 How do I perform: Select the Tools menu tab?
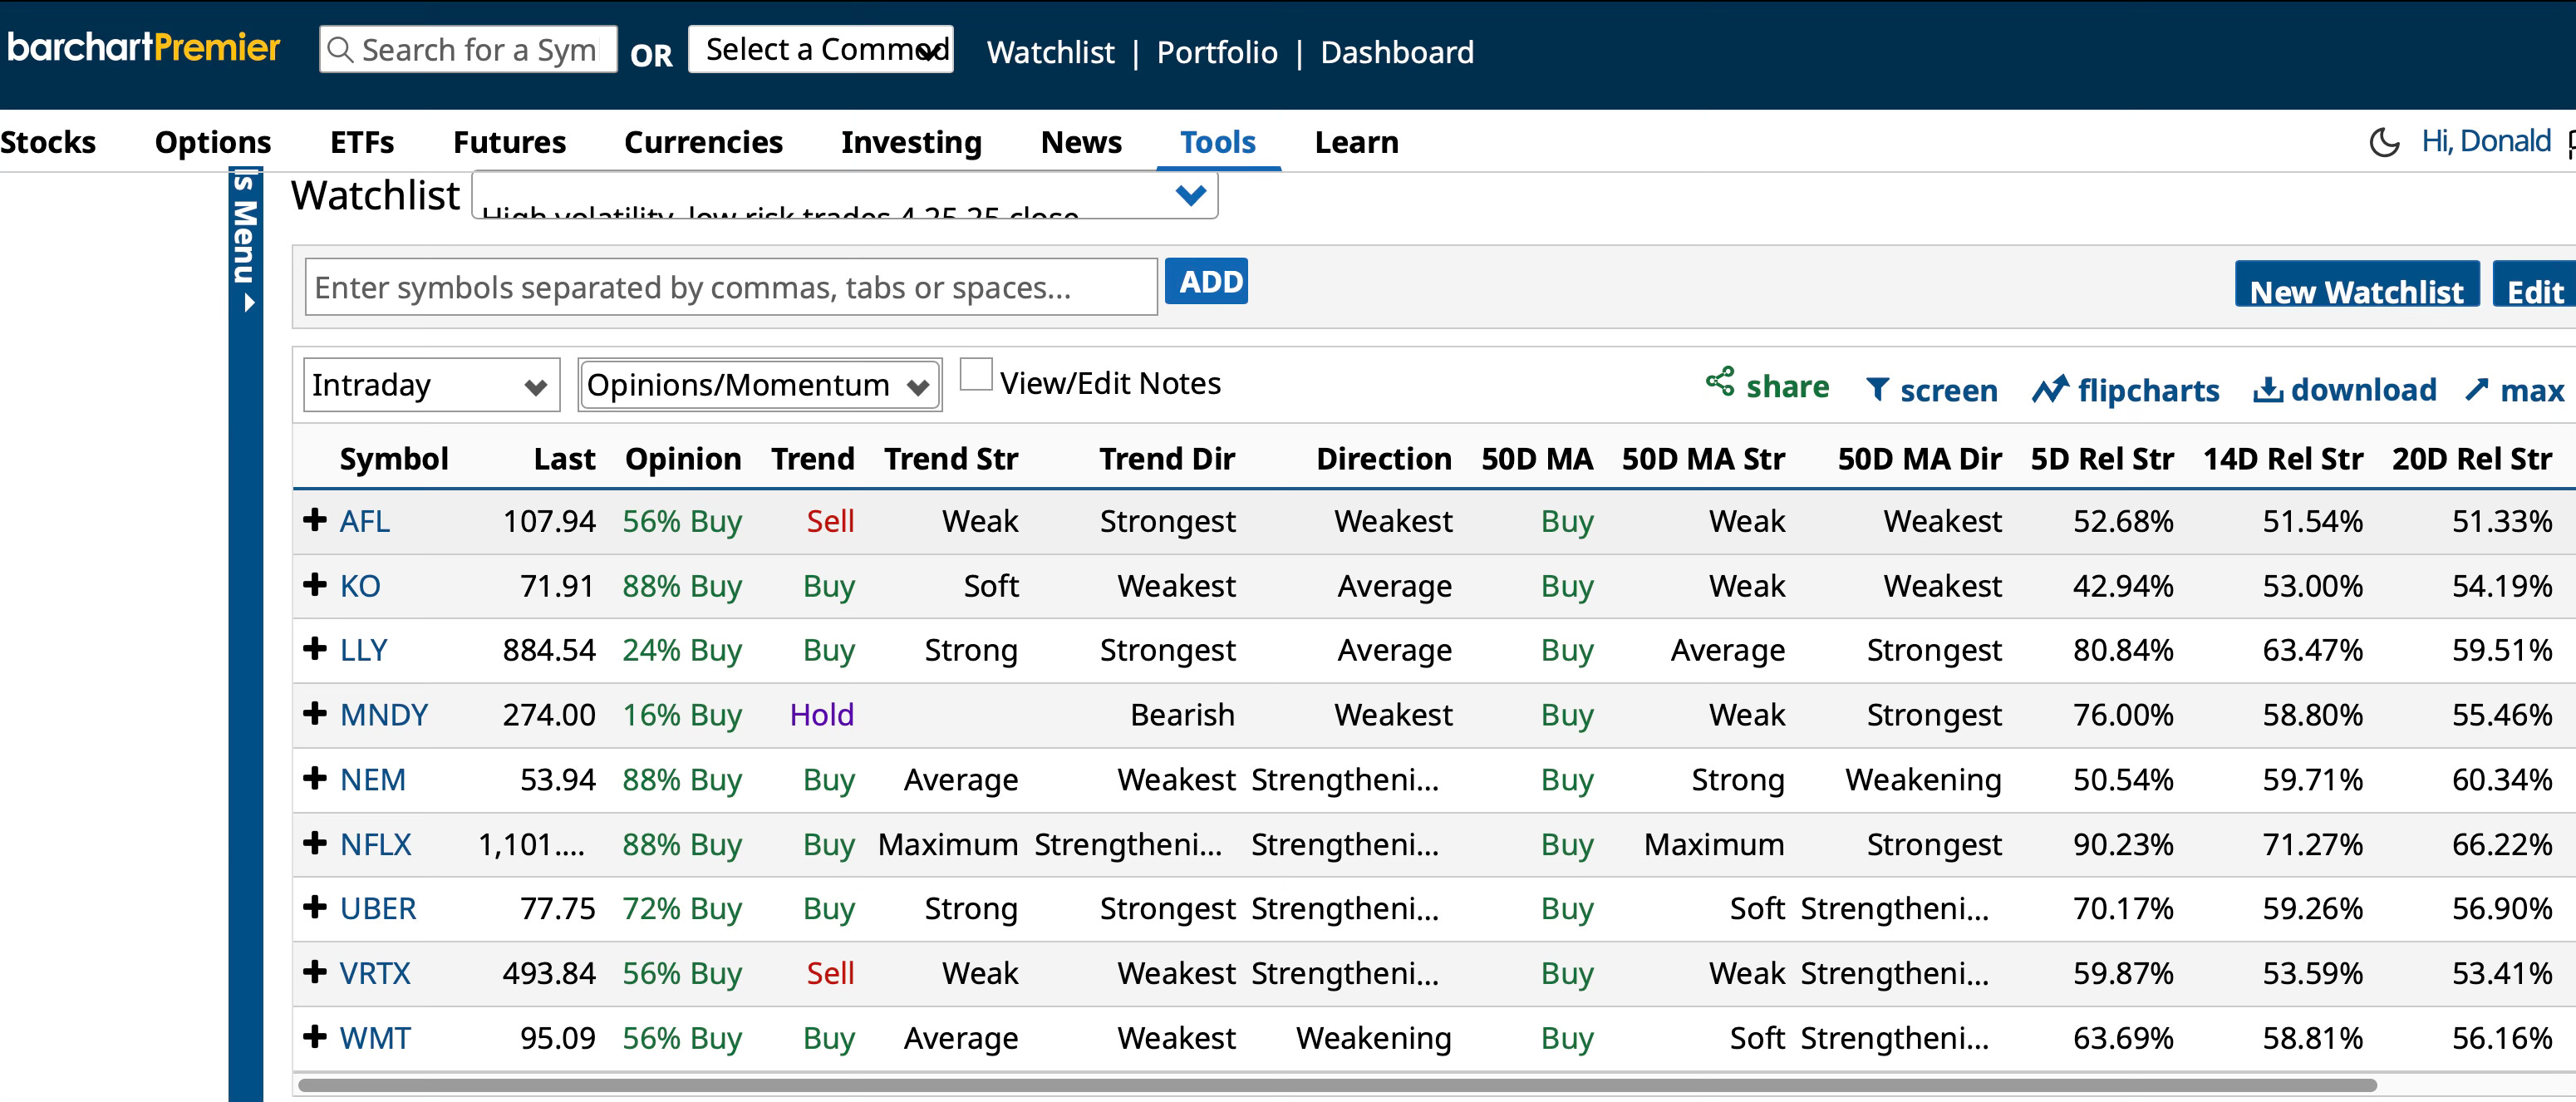(x=1218, y=142)
